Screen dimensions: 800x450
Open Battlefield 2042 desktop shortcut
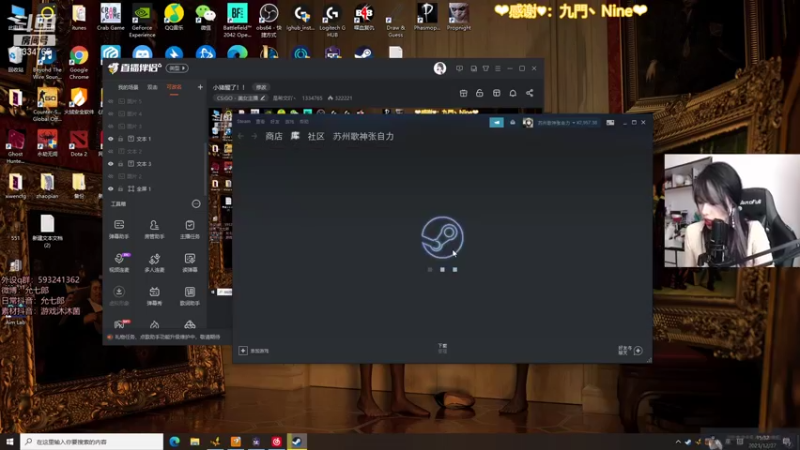click(x=237, y=20)
